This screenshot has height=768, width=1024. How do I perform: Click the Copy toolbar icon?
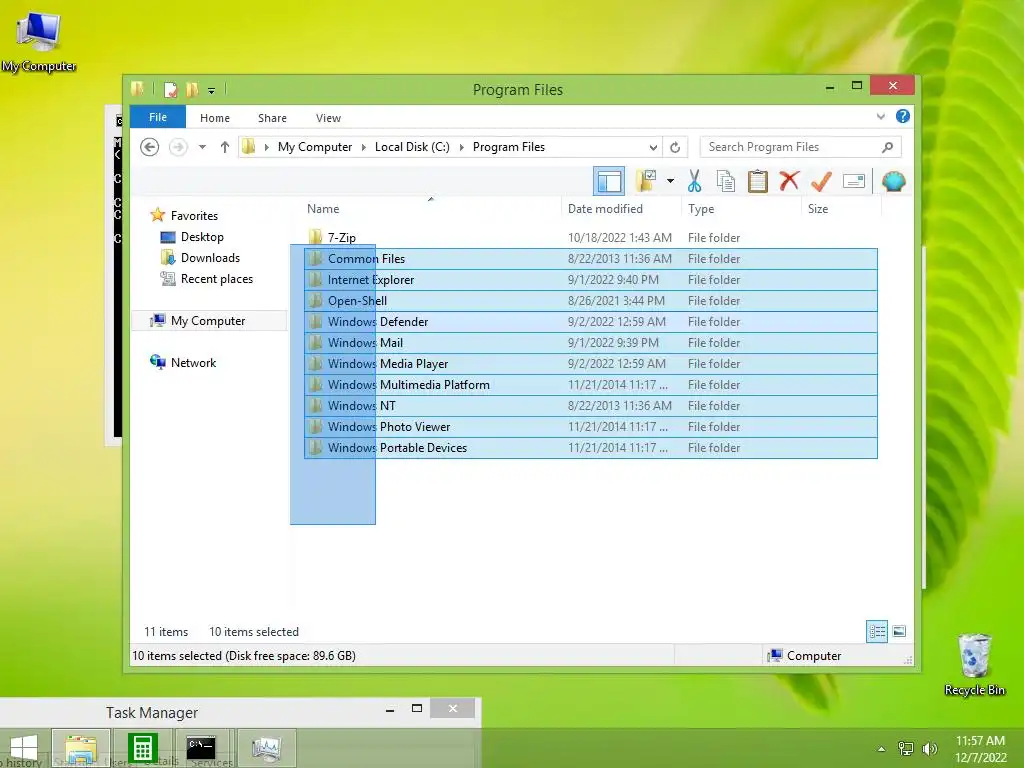click(726, 181)
